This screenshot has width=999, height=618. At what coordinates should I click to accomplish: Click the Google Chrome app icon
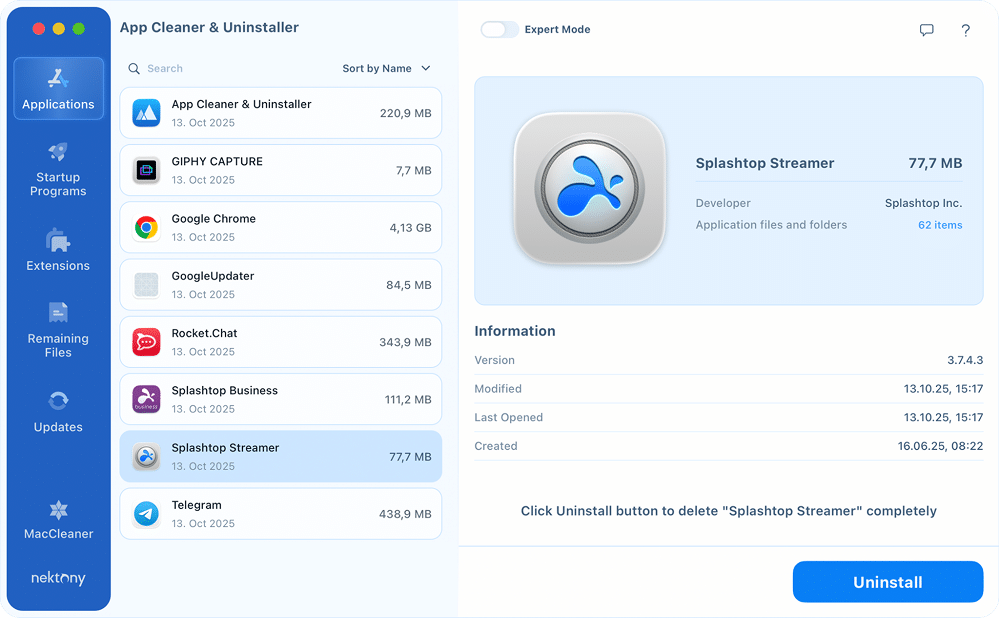coord(147,228)
